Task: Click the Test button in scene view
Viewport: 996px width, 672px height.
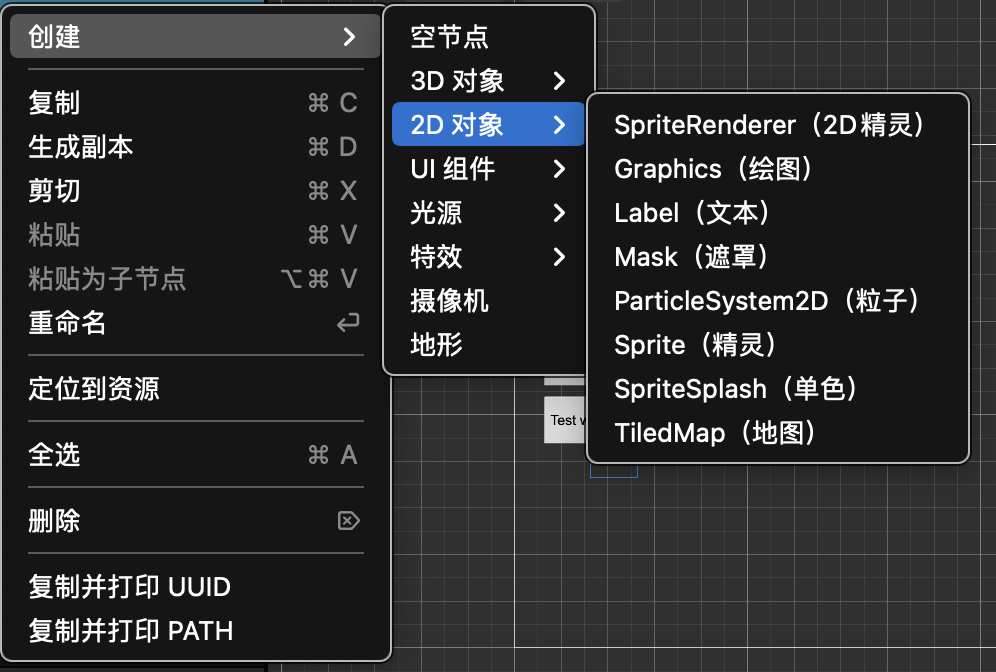Action: click(x=565, y=420)
